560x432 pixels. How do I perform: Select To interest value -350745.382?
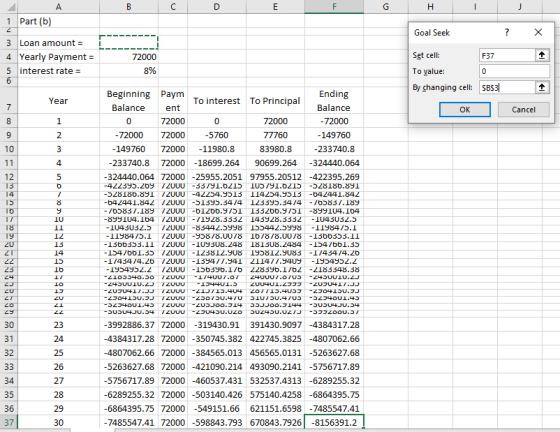point(217,339)
